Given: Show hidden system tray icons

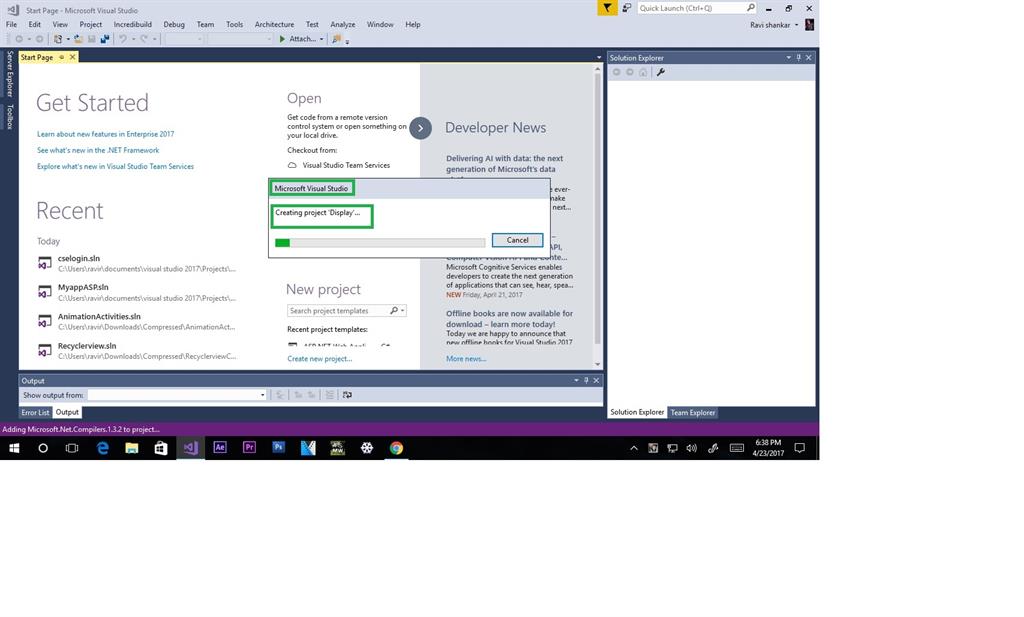Looking at the screenshot, I should click(633, 448).
